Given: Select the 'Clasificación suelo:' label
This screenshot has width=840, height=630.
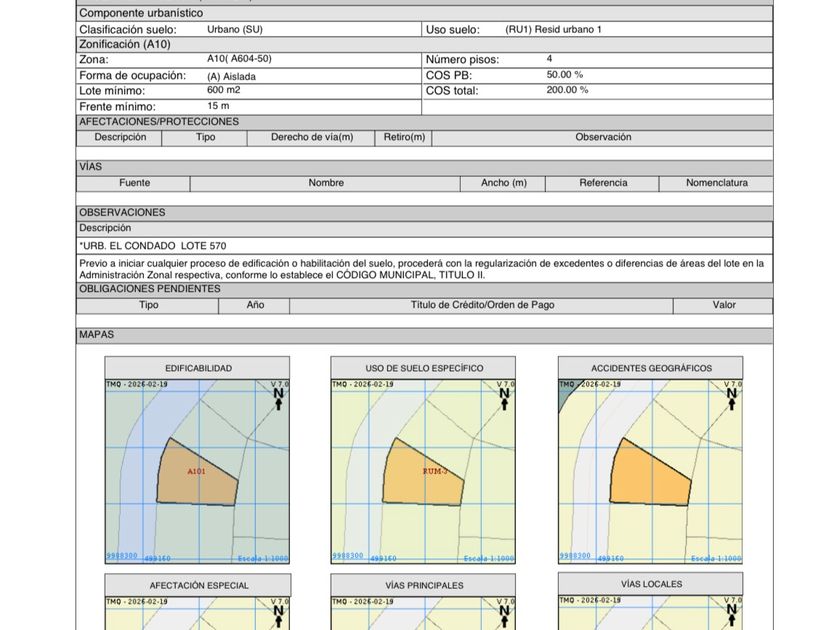Looking at the screenshot, I should point(128,29).
